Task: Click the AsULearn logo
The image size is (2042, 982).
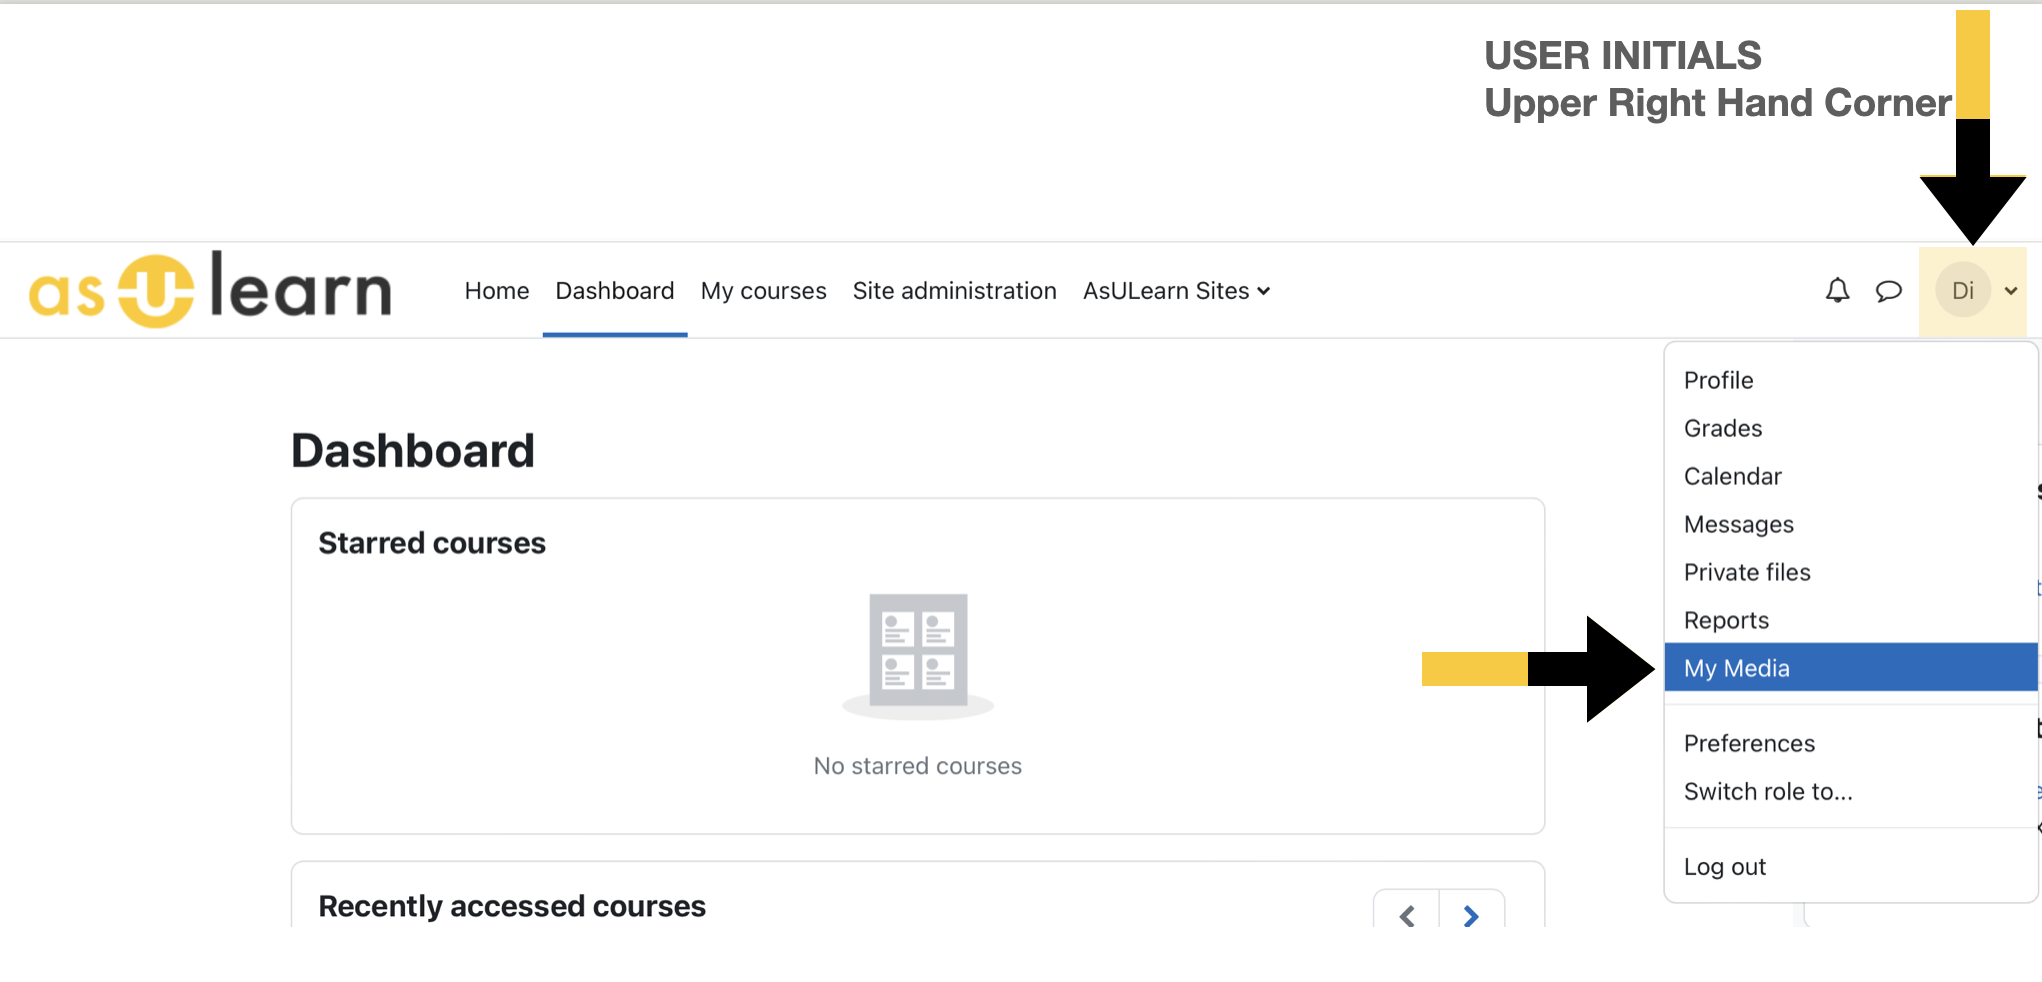Action: pyautogui.click(x=211, y=290)
